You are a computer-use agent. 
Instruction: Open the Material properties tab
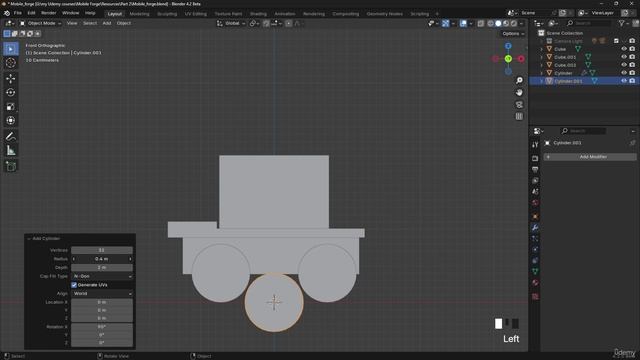click(x=535, y=282)
